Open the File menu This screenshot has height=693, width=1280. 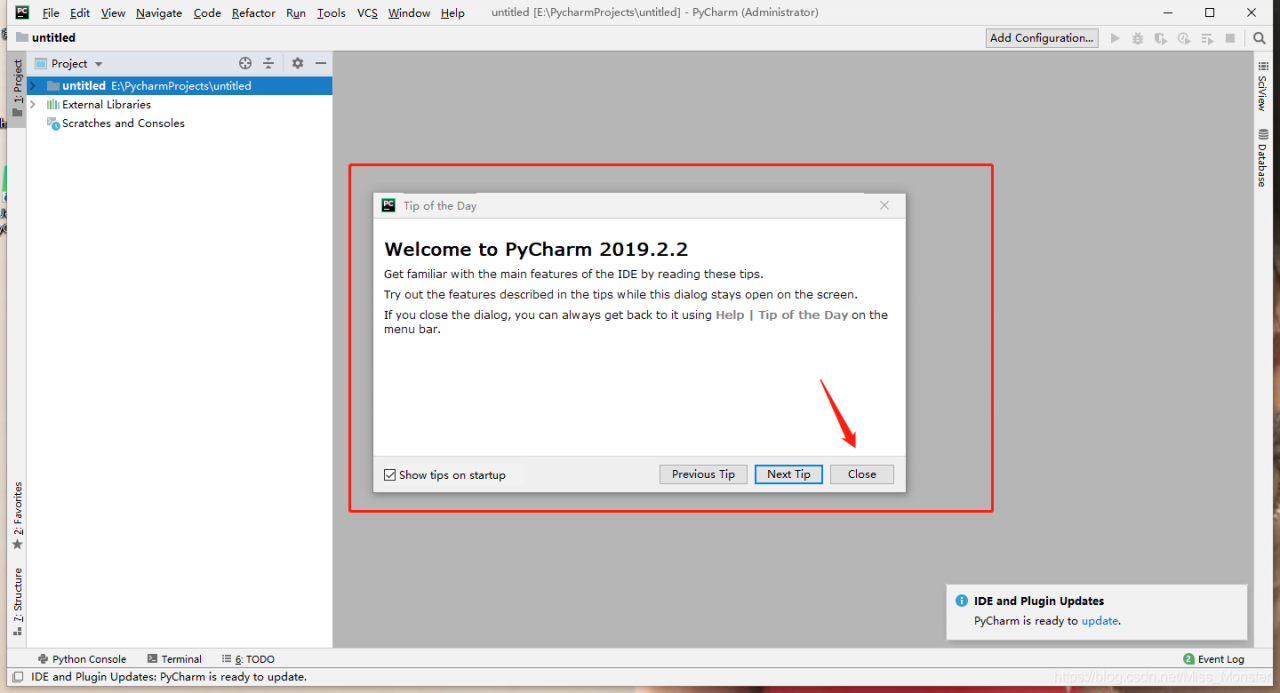[x=51, y=13]
